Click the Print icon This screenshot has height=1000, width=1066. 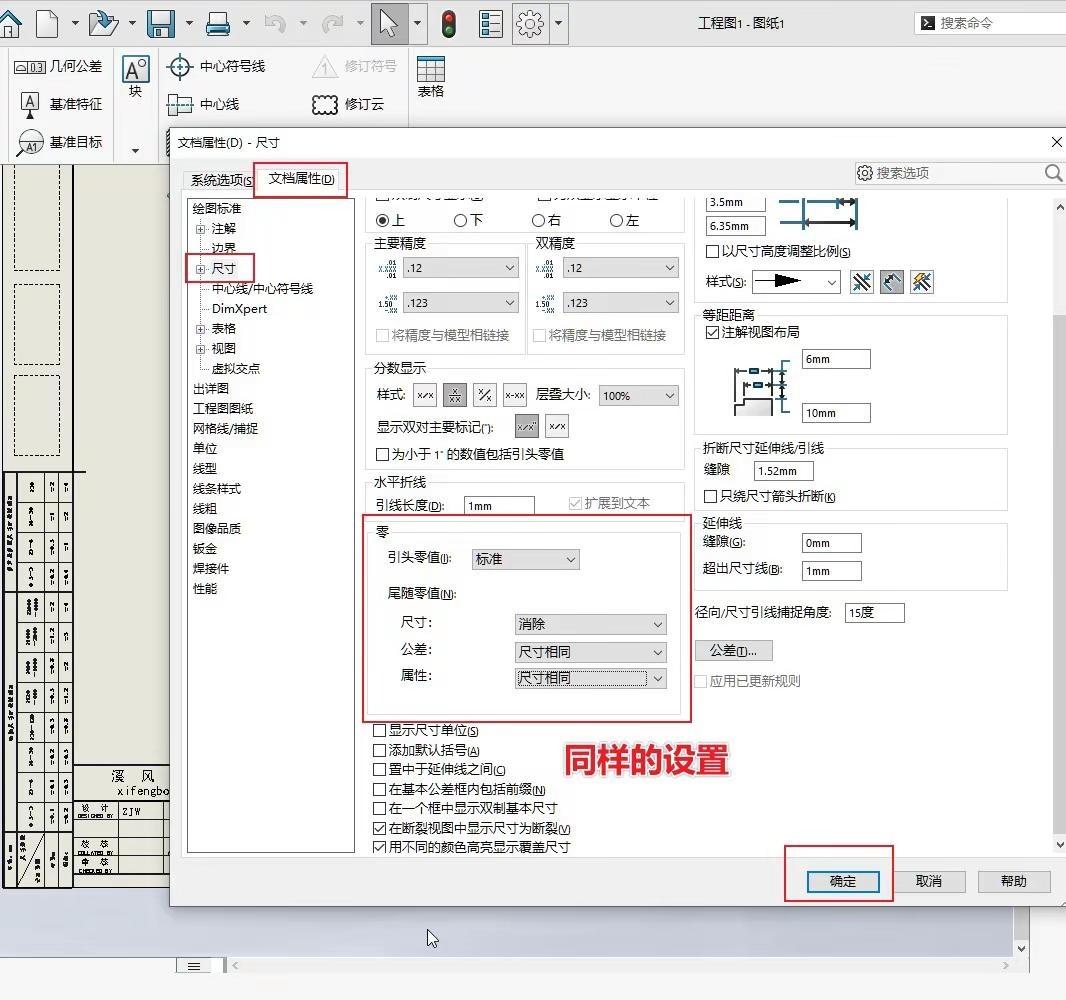(x=218, y=24)
